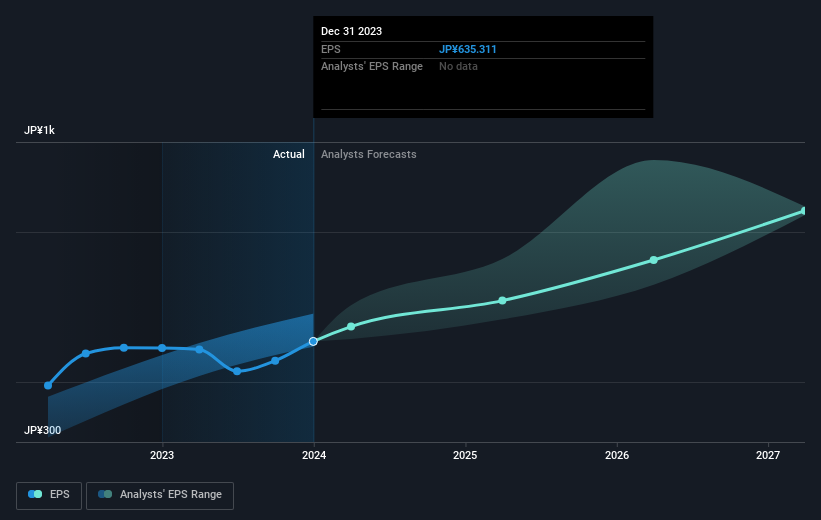
Task: Click the Analysts' EPS Range legend swatch
Action: click(105, 494)
